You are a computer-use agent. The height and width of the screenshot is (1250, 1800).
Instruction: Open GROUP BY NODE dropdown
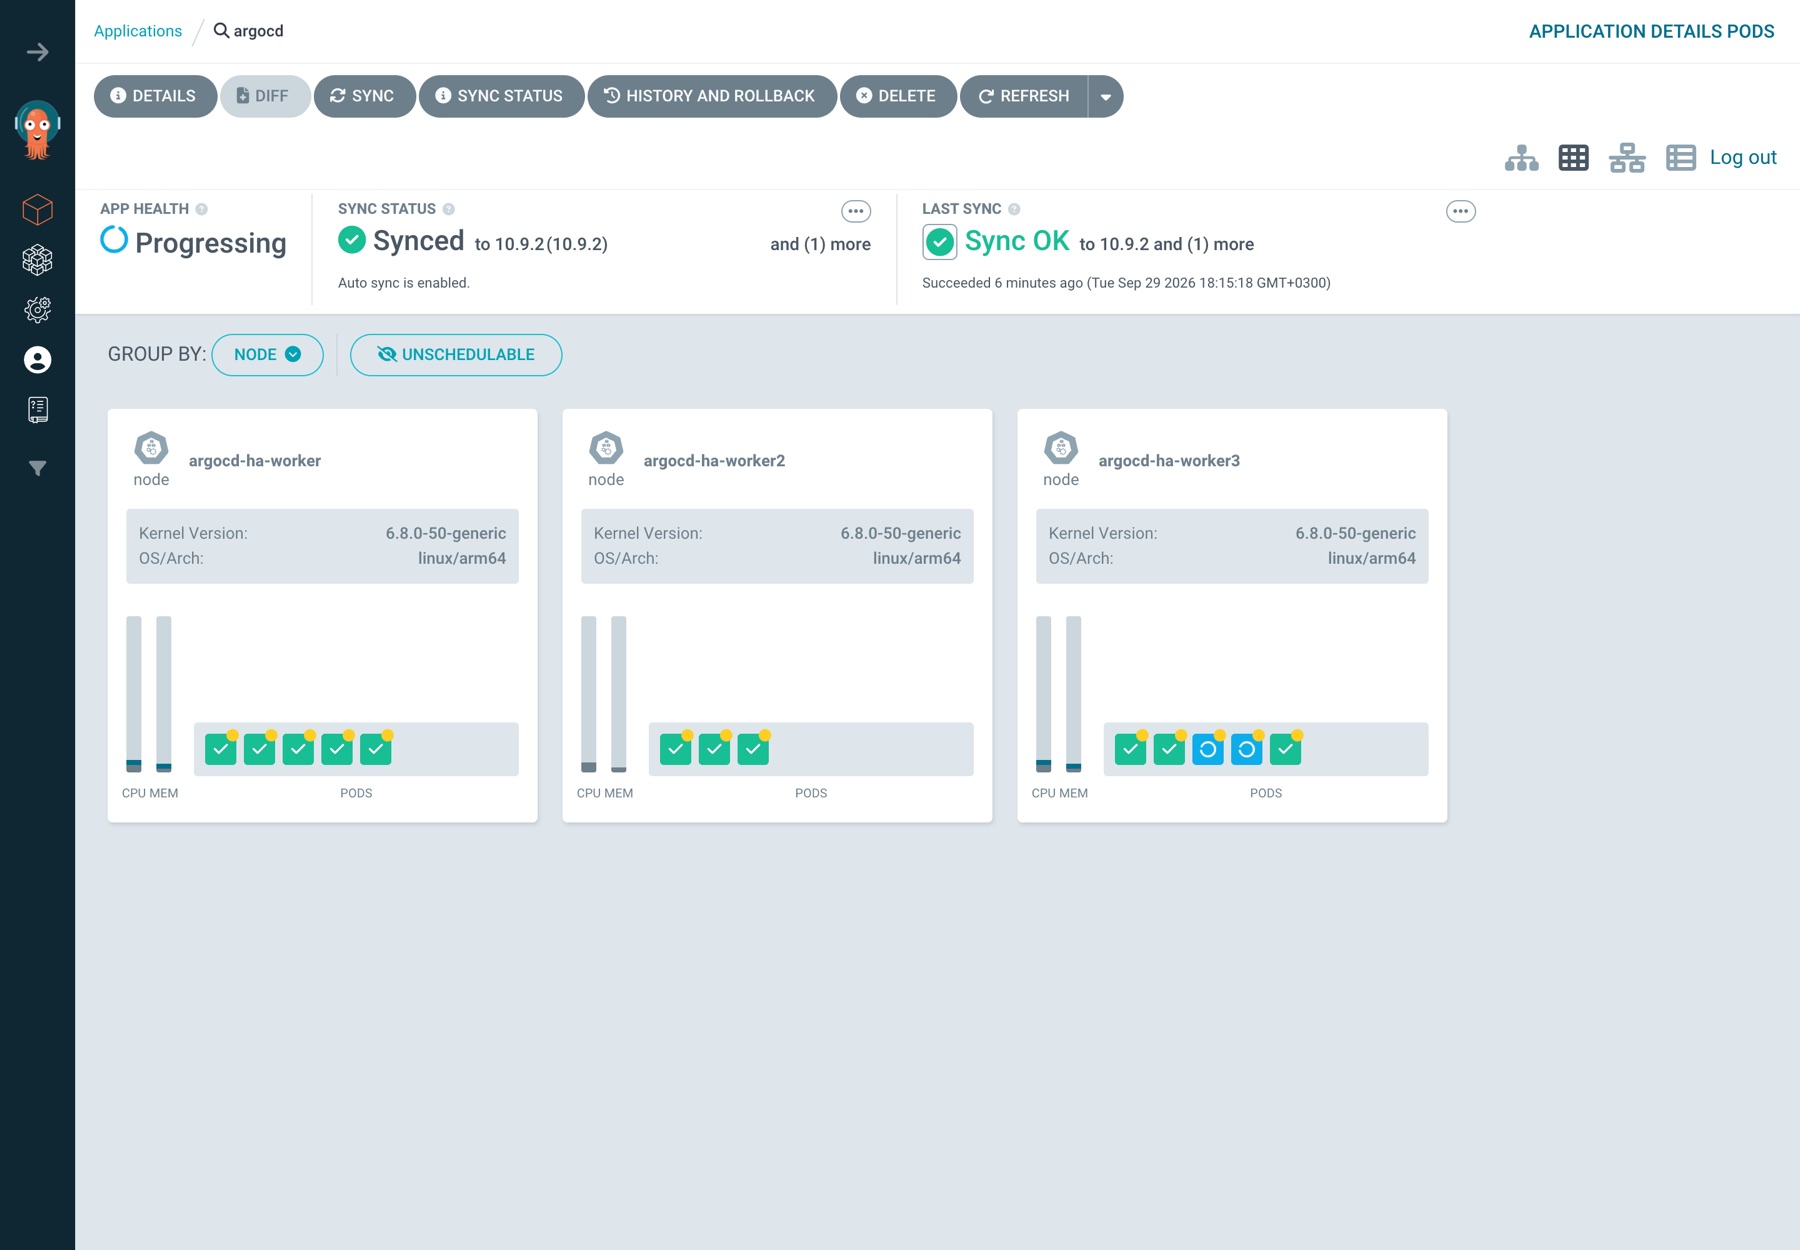(267, 355)
